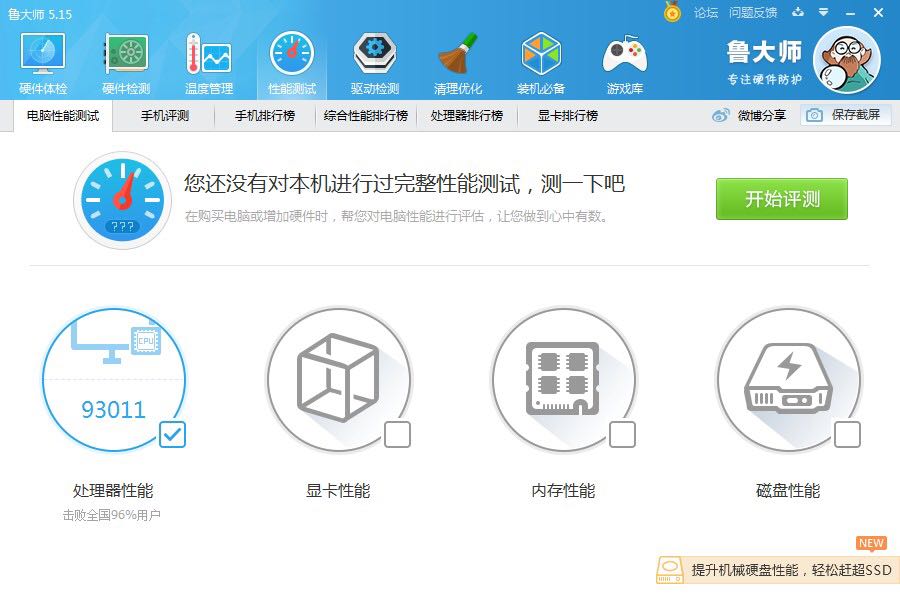Open 论坛 forum link
900x600 pixels.
705,13
